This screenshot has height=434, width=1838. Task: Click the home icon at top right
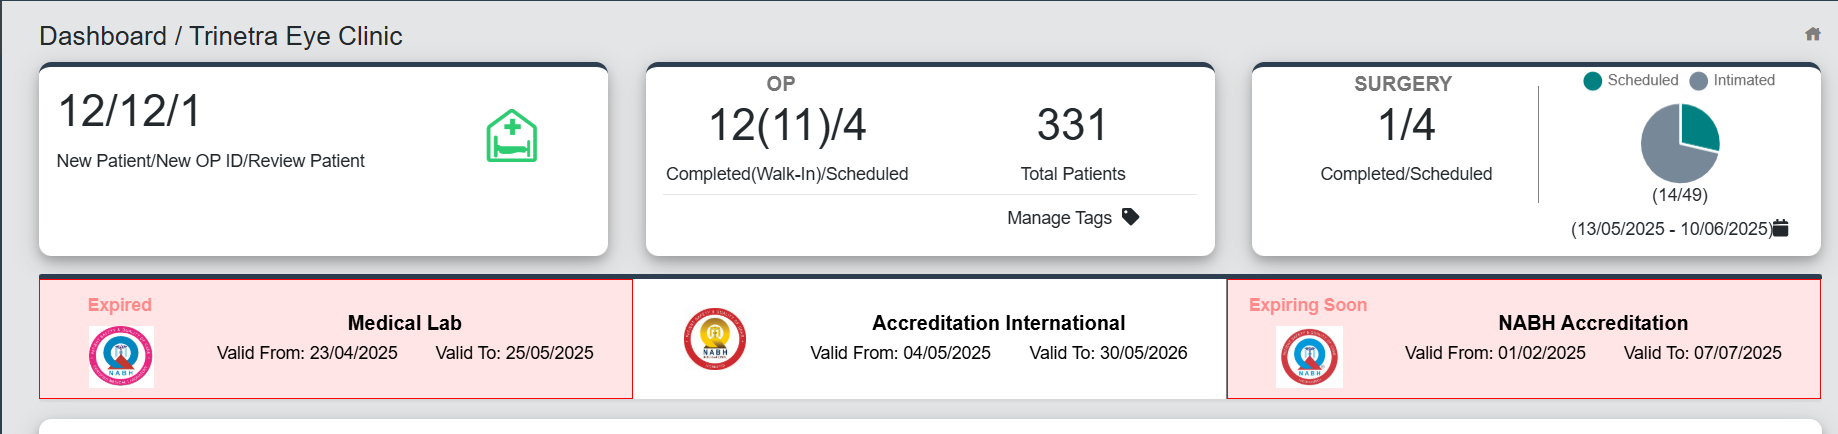point(1812,34)
